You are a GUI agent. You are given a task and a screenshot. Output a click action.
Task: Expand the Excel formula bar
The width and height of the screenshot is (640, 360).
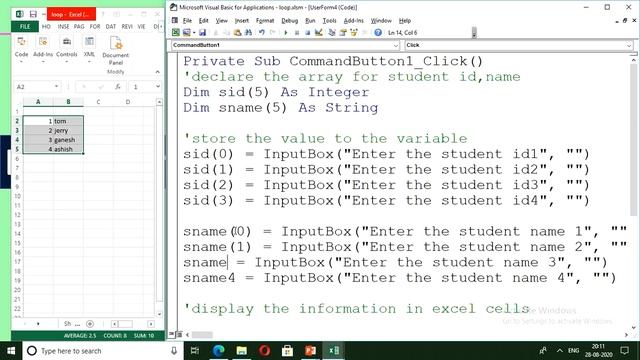[158, 87]
